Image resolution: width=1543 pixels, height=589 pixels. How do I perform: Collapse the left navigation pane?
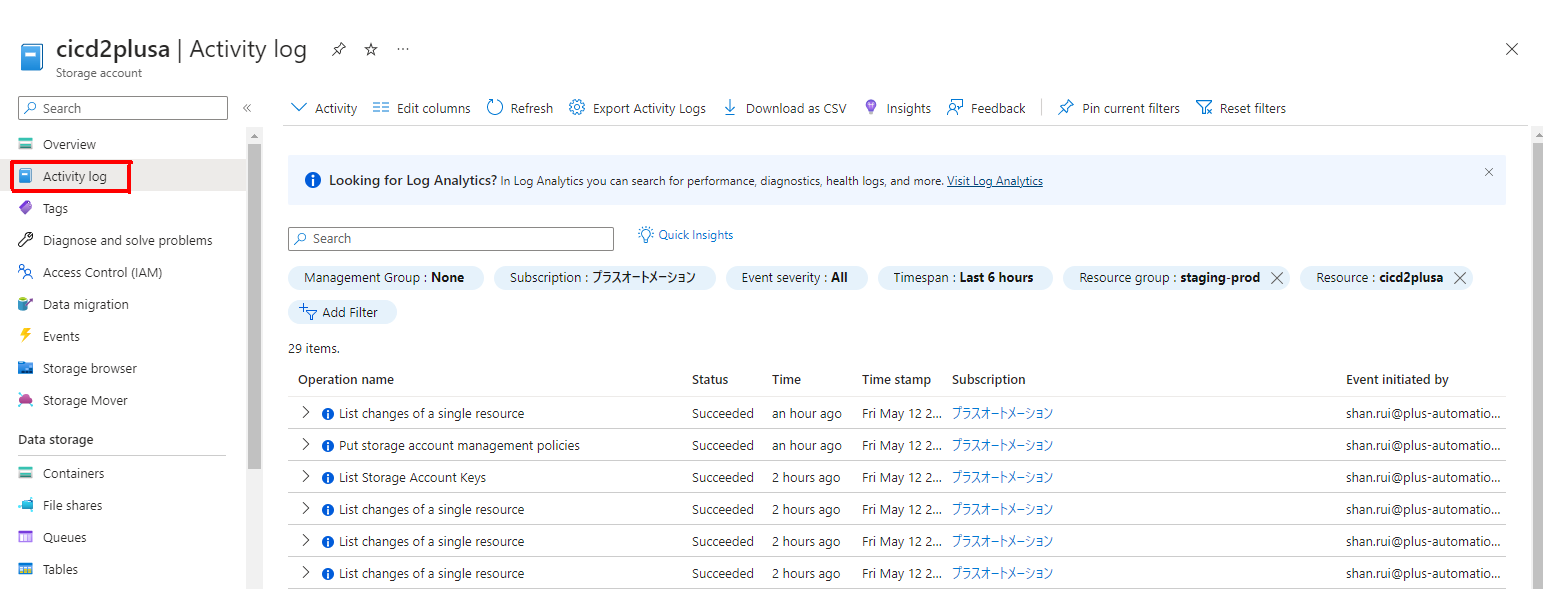(247, 108)
